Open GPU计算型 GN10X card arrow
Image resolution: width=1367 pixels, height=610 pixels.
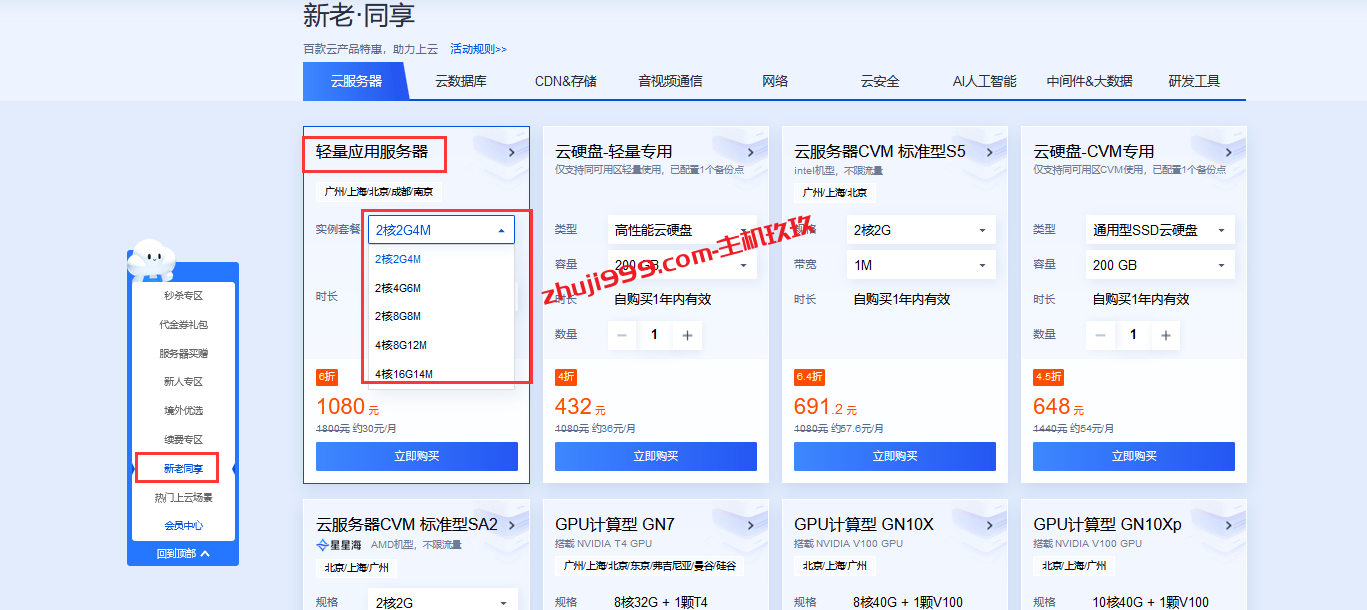click(x=989, y=525)
